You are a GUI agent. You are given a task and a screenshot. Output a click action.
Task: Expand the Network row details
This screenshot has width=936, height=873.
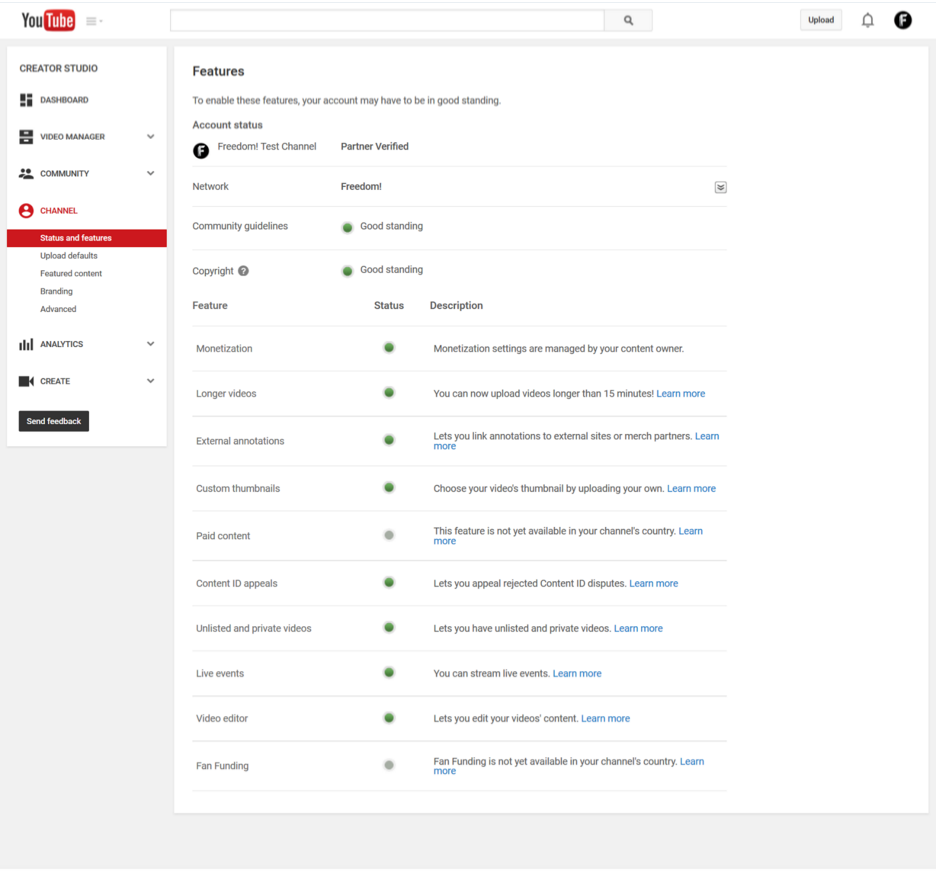[721, 187]
